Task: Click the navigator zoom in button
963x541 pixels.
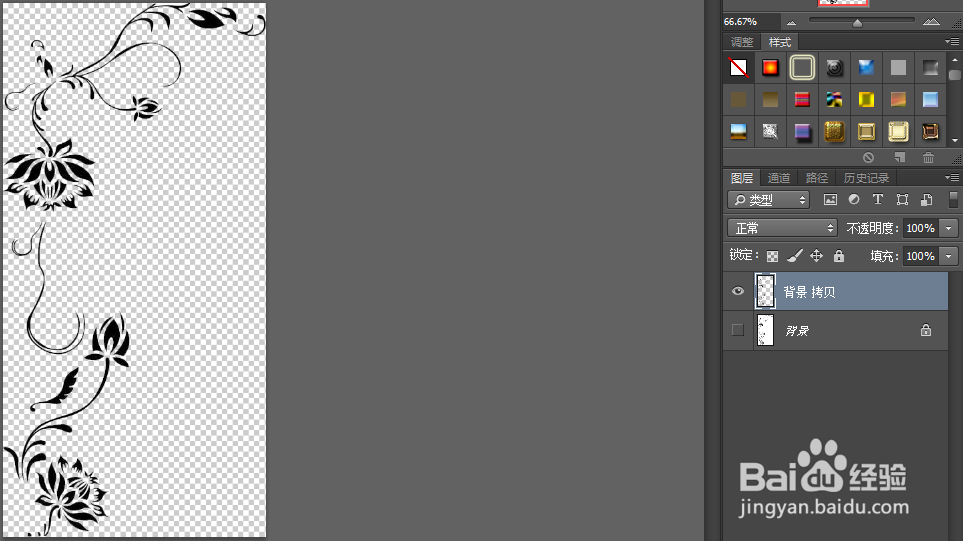Action: point(931,22)
